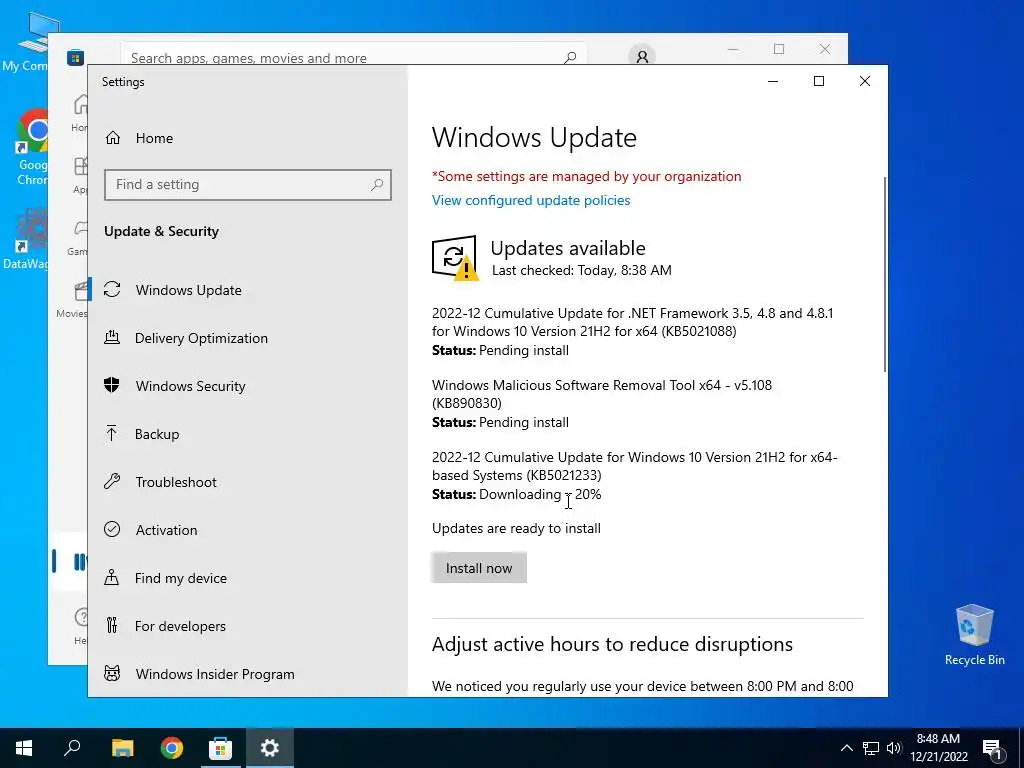Click the Delivery Optimization icon
This screenshot has height=768, width=1024.
(x=112, y=337)
